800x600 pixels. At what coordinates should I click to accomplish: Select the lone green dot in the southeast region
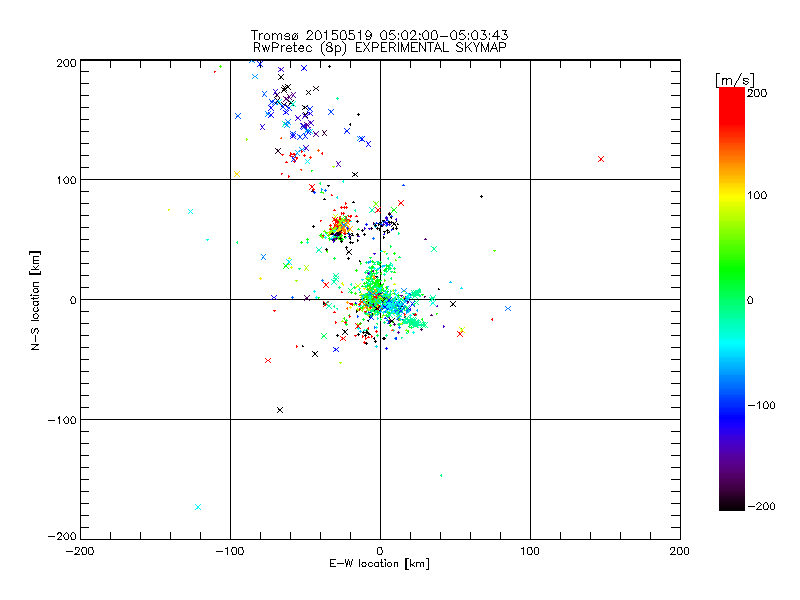tap(441, 476)
